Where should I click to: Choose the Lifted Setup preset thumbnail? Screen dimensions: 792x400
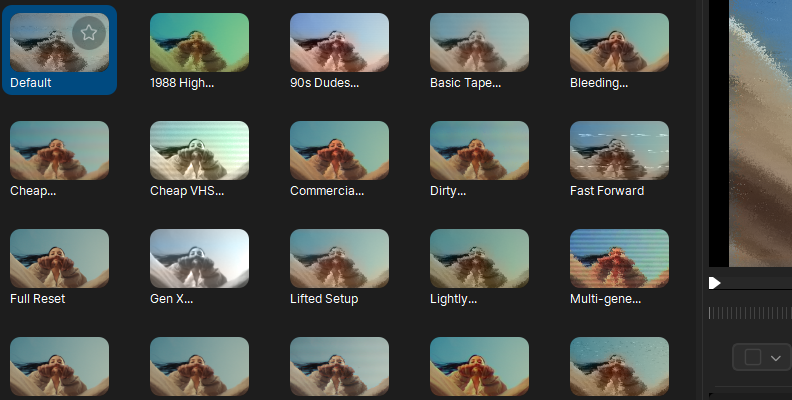[339, 259]
